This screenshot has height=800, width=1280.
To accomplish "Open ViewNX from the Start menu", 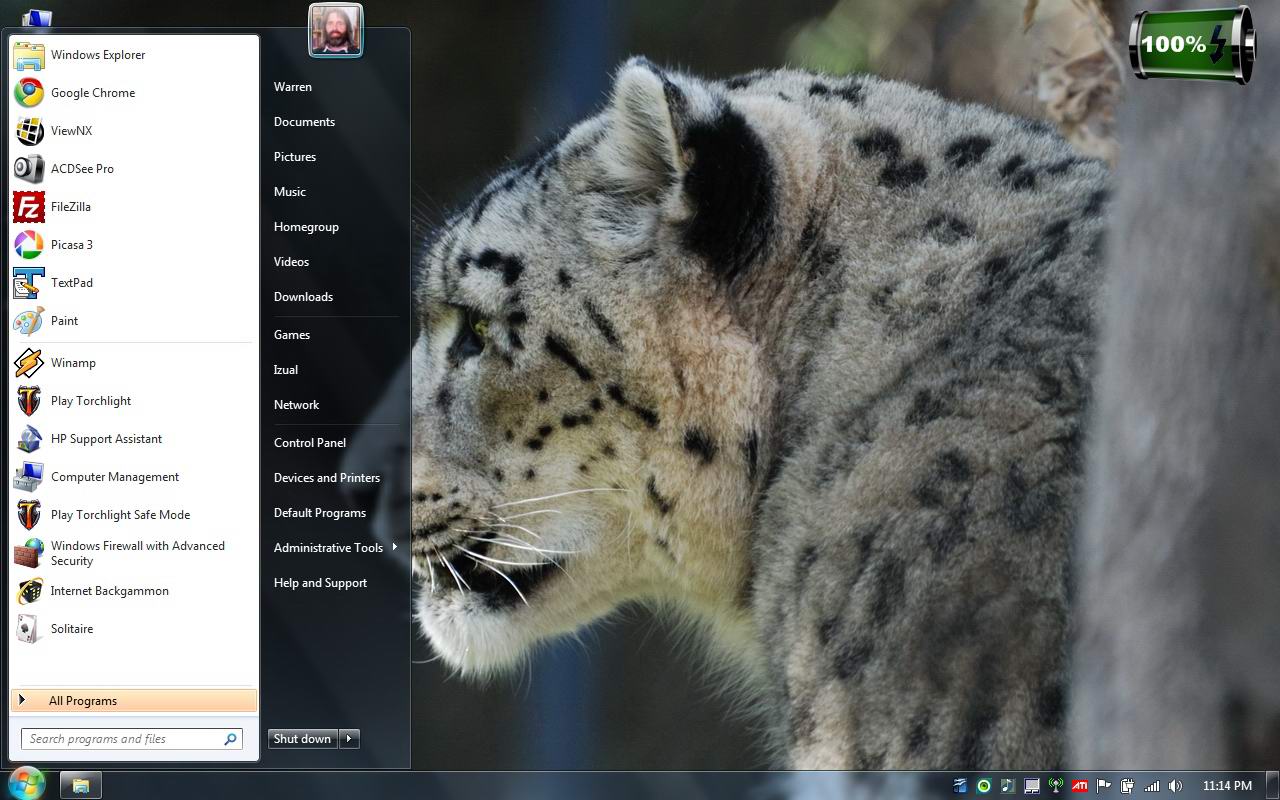I will (x=71, y=131).
